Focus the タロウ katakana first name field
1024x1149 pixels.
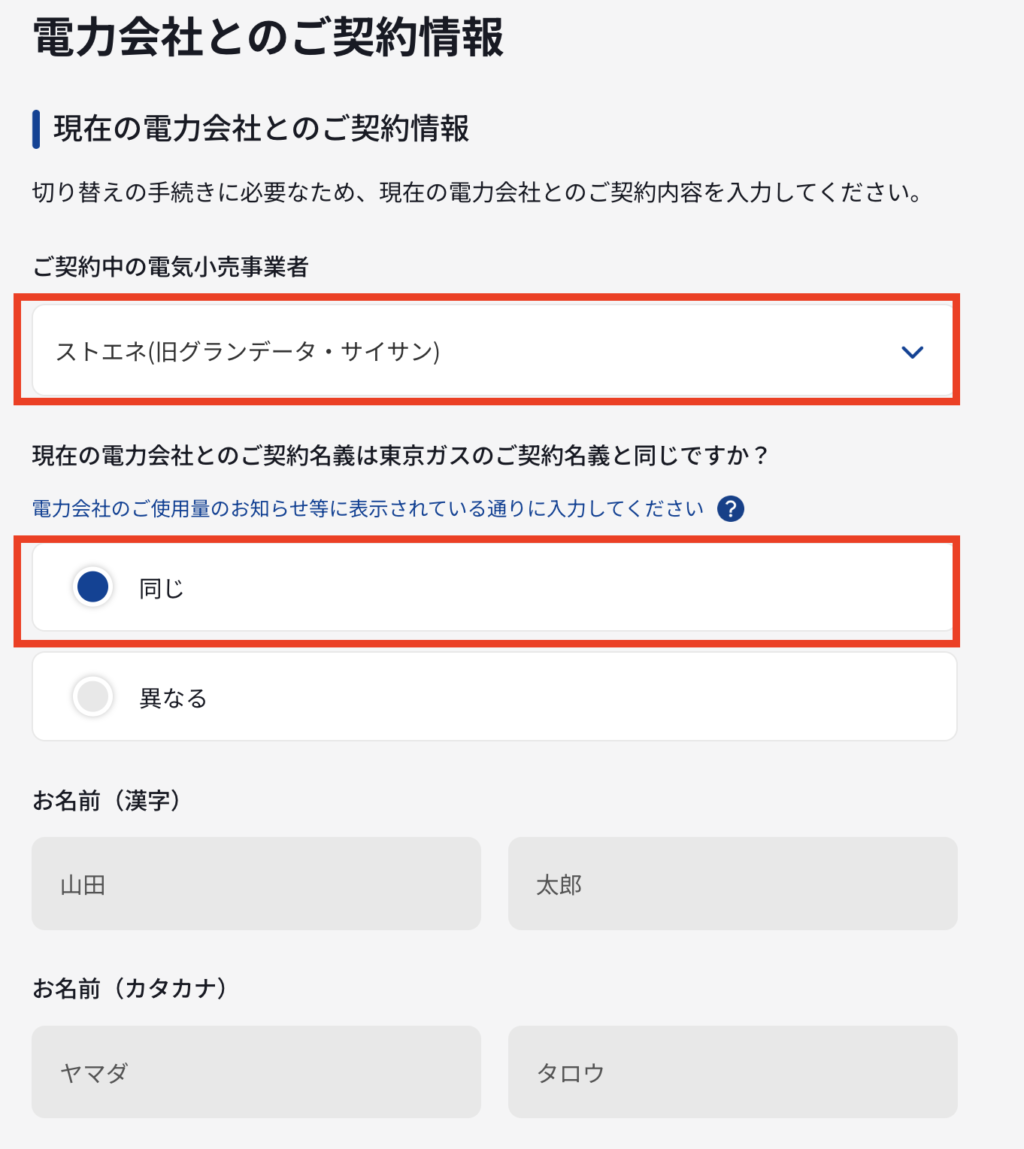click(x=733, y=1072)
